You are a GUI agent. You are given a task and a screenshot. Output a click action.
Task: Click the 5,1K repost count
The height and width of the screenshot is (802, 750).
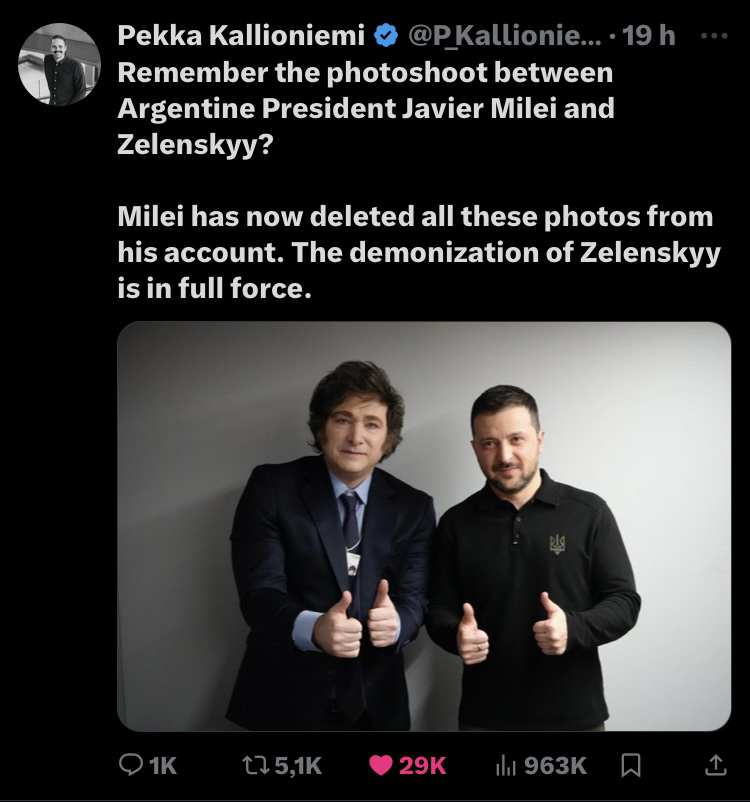pos(298,765)
